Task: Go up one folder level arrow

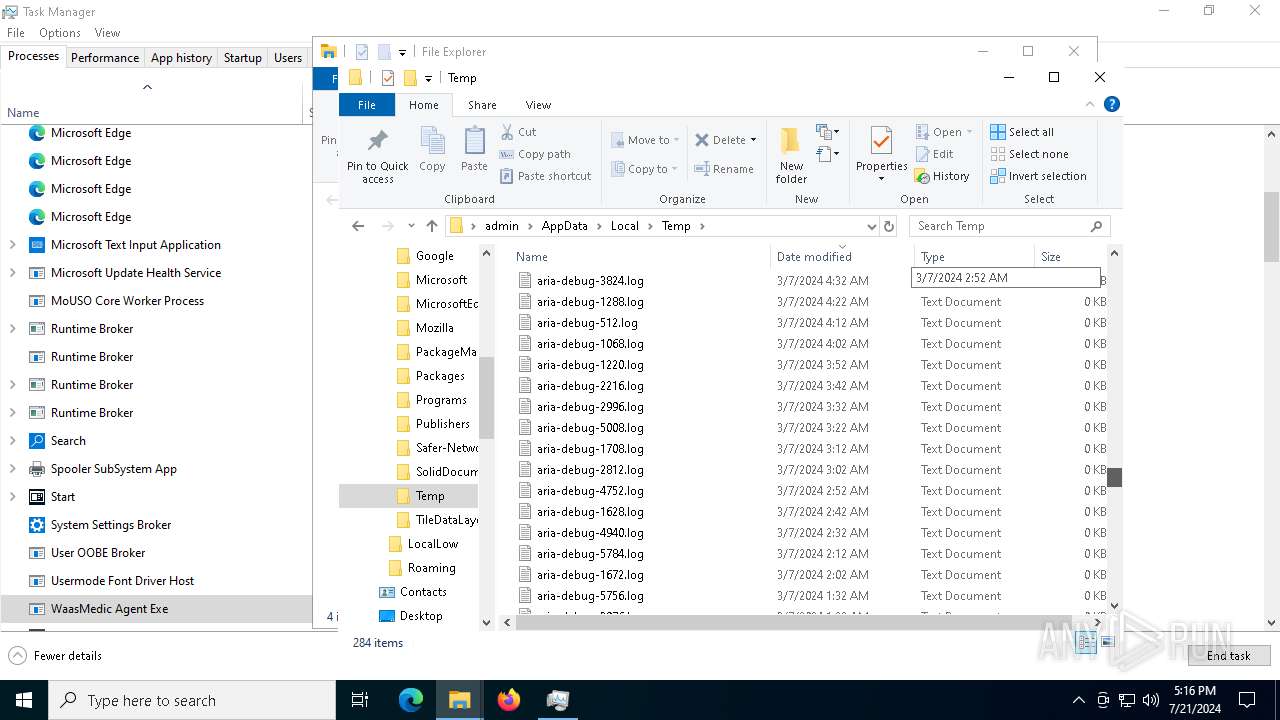Action: click(432, 226)
